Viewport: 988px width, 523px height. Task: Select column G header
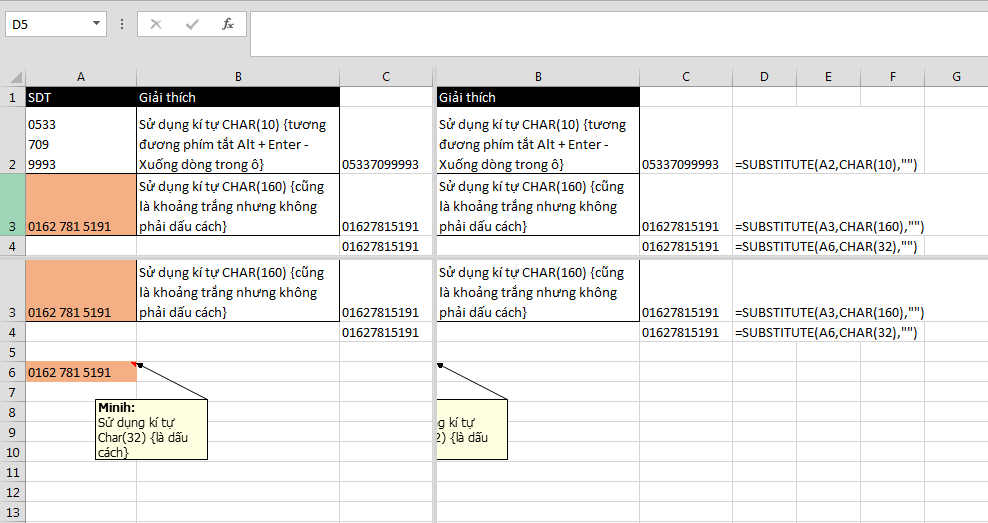[956, 77]
